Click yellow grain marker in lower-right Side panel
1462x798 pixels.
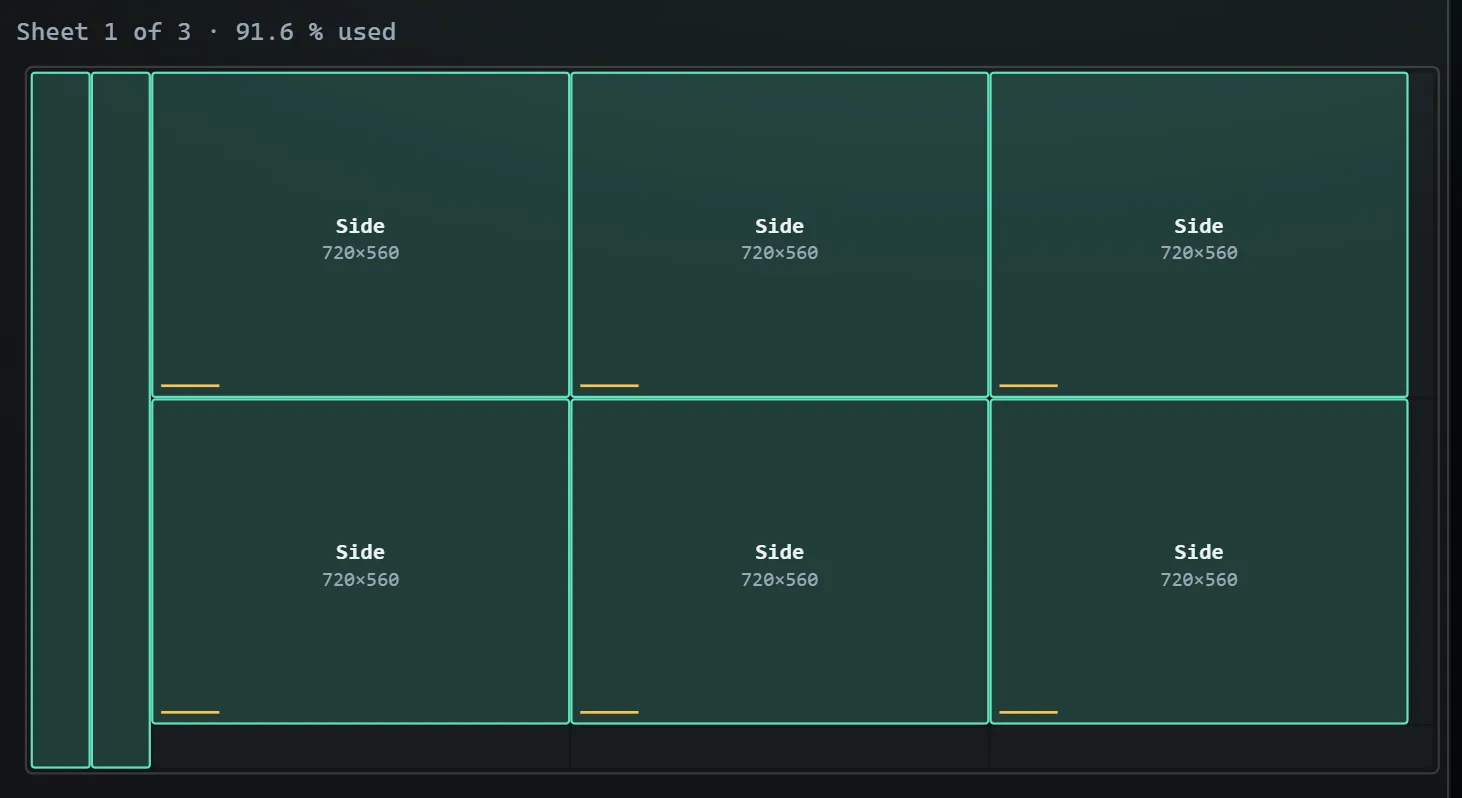(1028, 712)
